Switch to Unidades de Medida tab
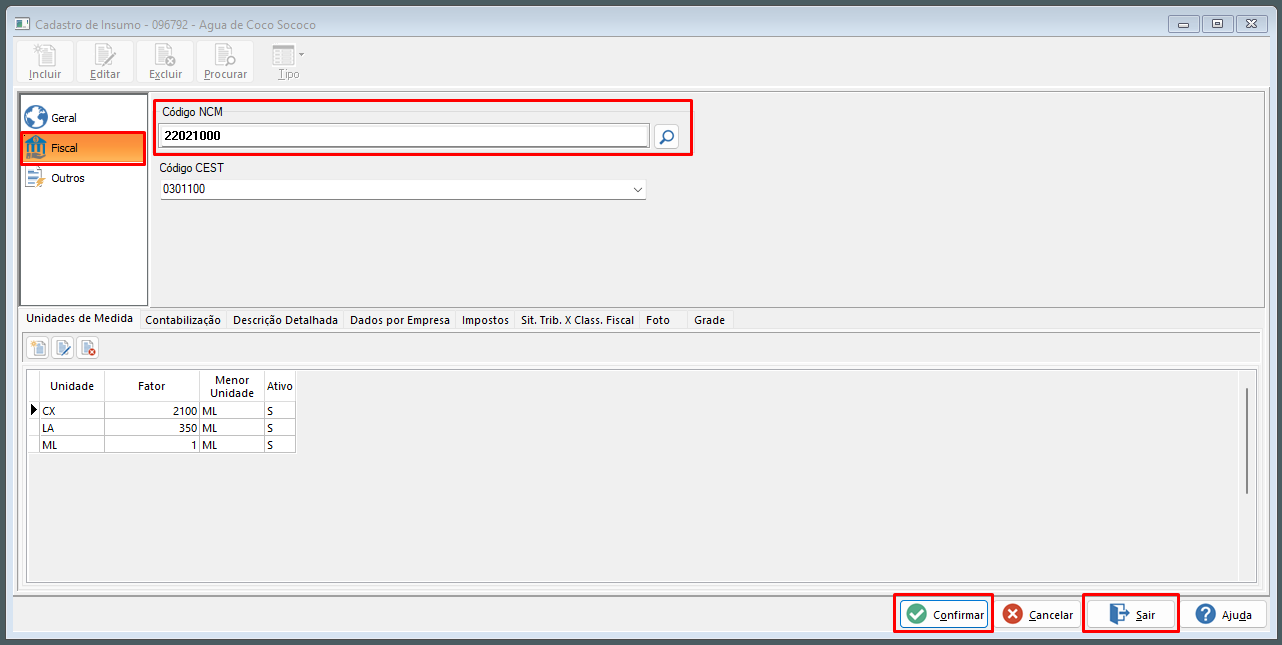 79,318
